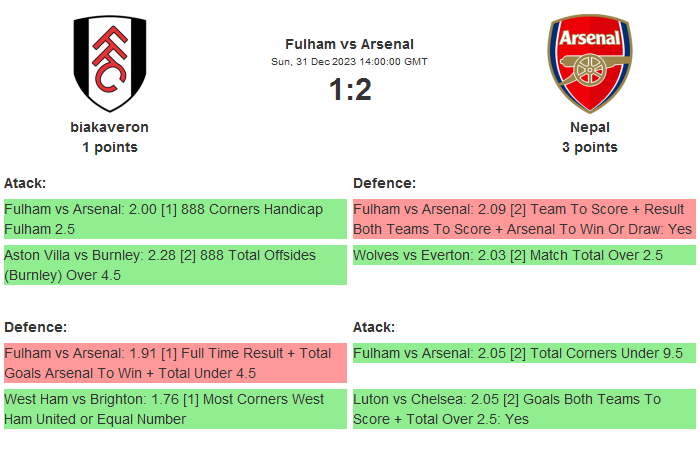Open the Fulham vs Arsenal match title
Viewport: 700px width, 460px height.
(349, 44)
